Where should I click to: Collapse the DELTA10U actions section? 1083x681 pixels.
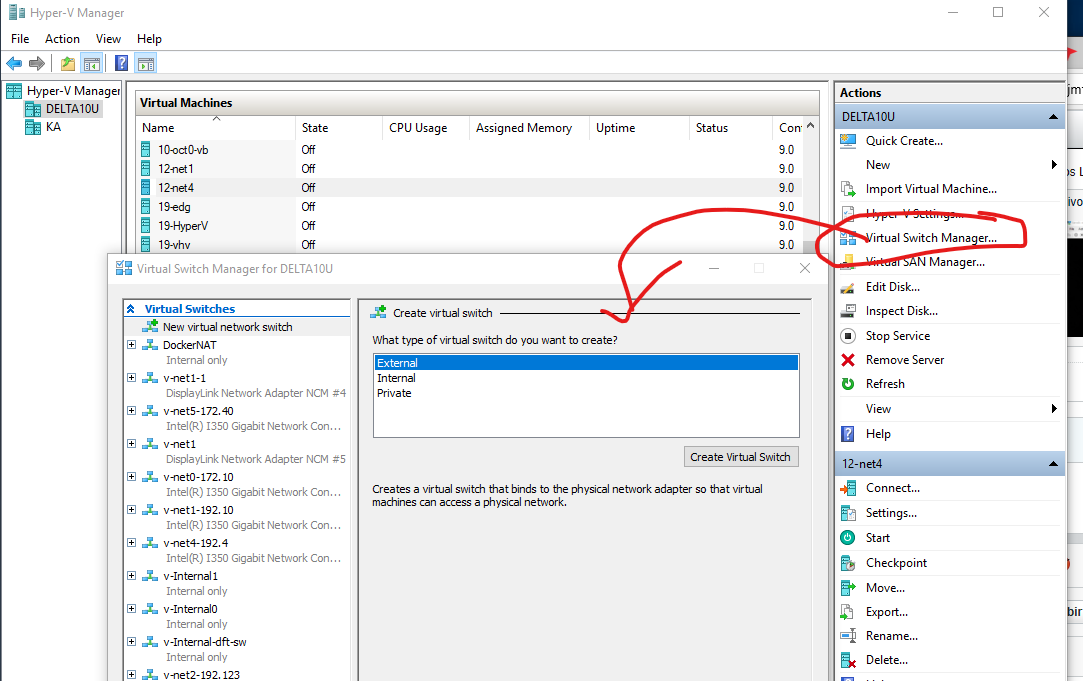(1053, 117)
